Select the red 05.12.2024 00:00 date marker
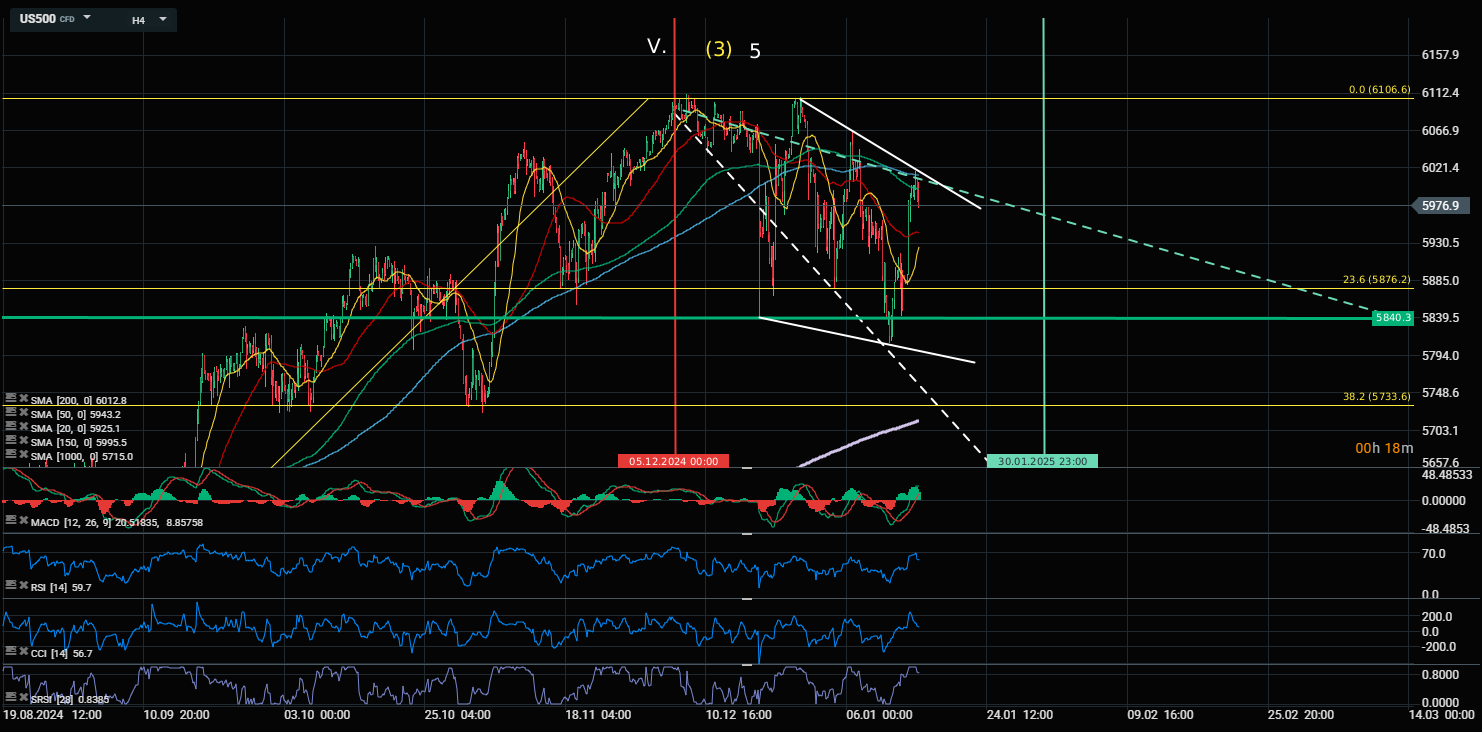 (673, 461)
